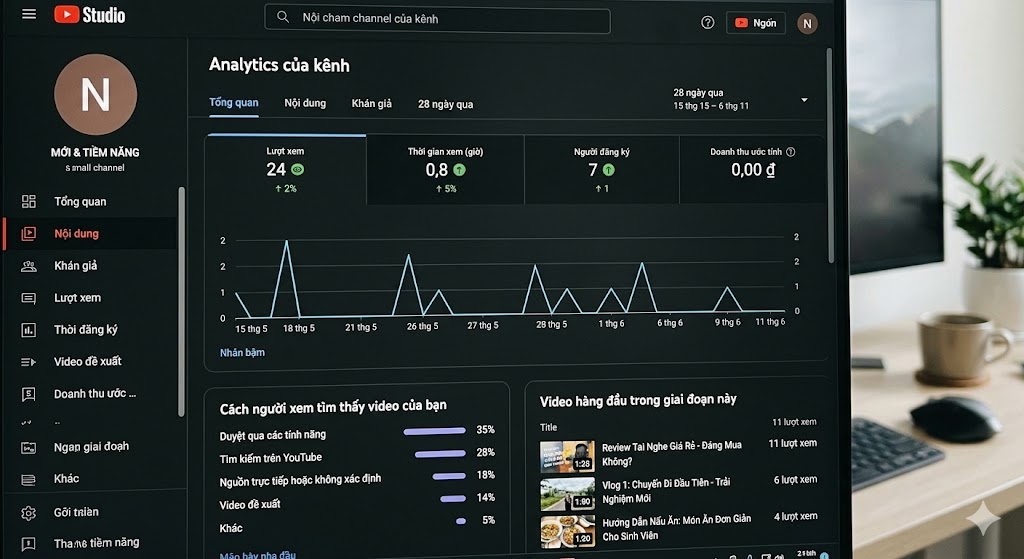The width and height of the screenshot is (1024, 559).
Task: Select the Doanh thu ước tính metric card
Action: [752, 170]
